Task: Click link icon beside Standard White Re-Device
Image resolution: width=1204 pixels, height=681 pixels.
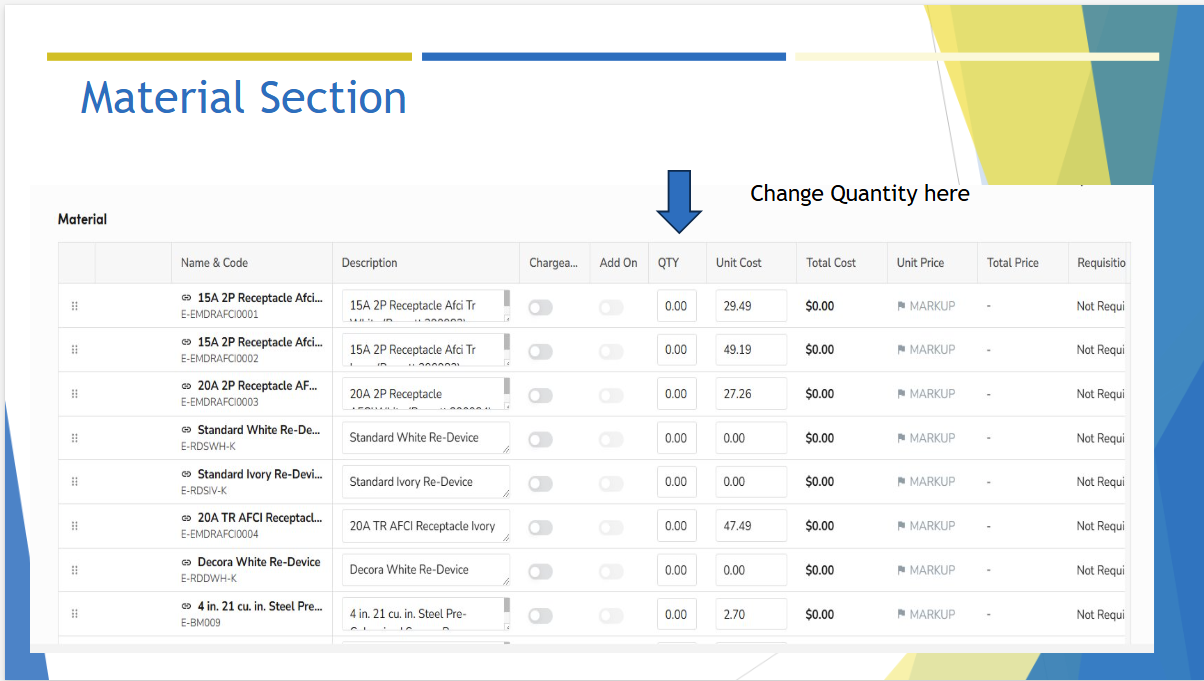Action: click(186, 430)
